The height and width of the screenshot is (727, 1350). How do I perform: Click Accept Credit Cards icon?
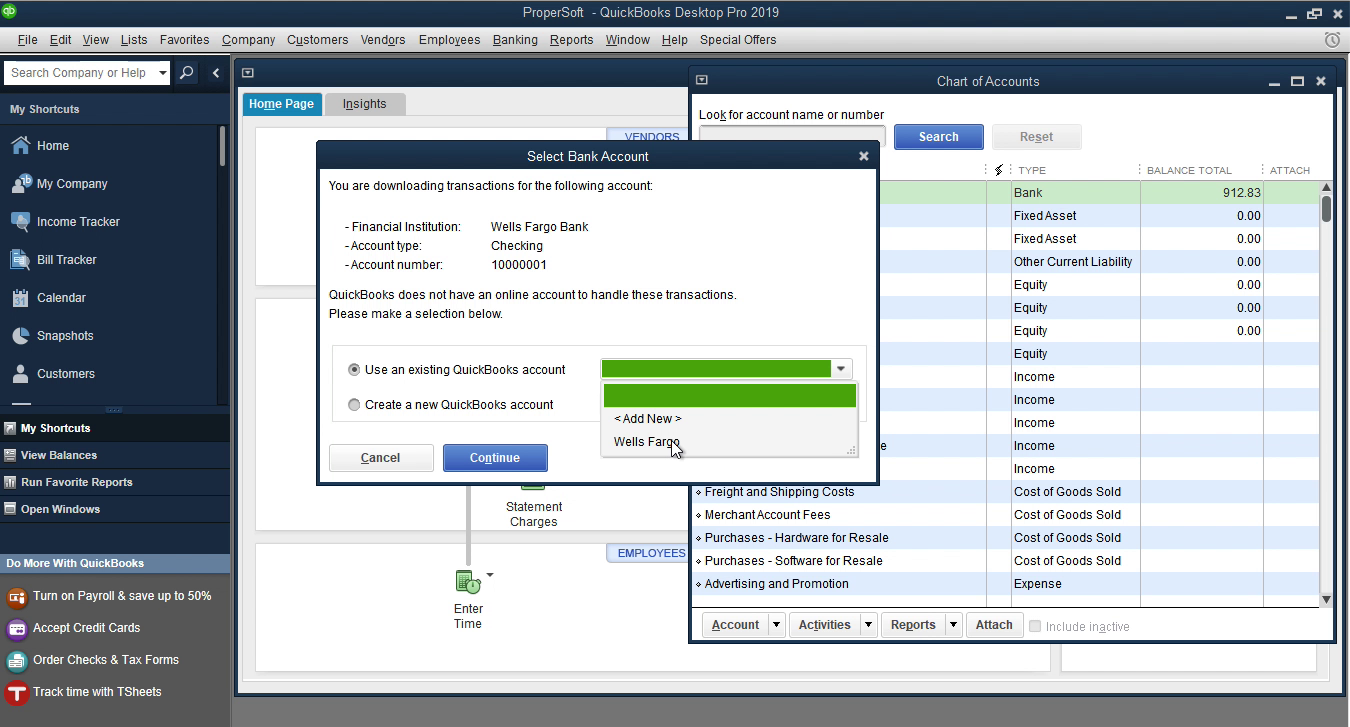click(17, 629)
